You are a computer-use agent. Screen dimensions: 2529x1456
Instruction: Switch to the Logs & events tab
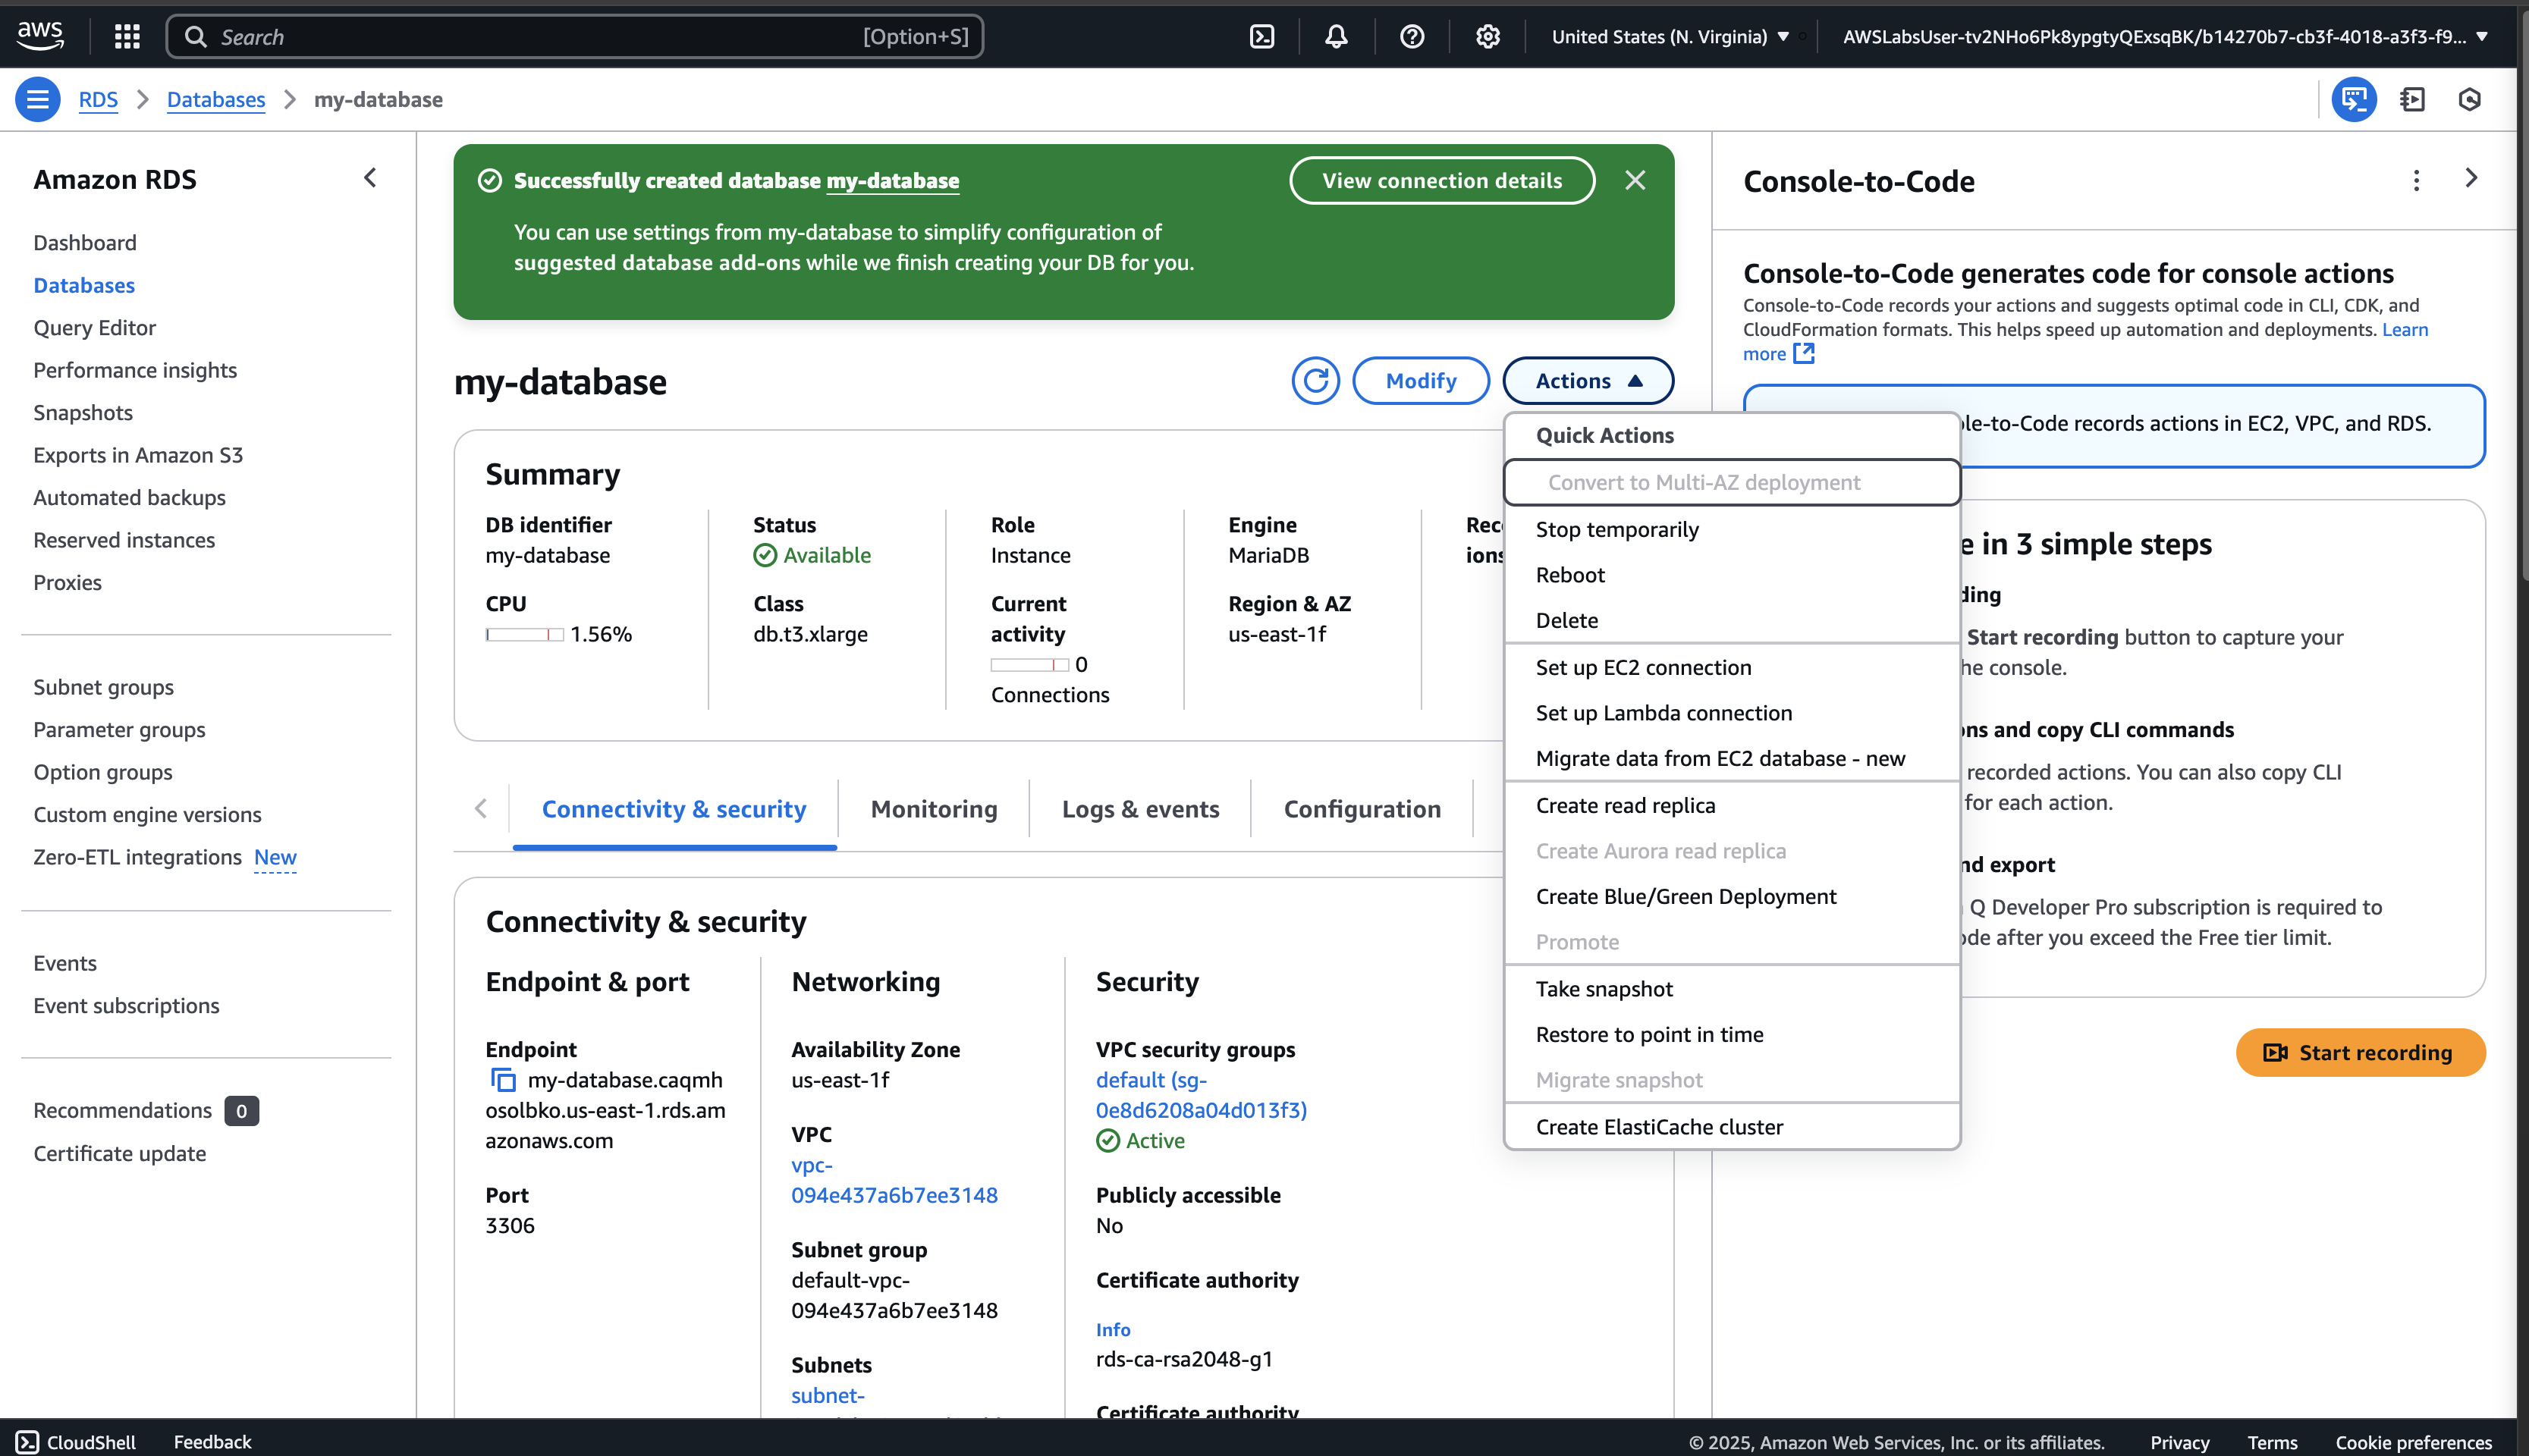coord(1140,809)
